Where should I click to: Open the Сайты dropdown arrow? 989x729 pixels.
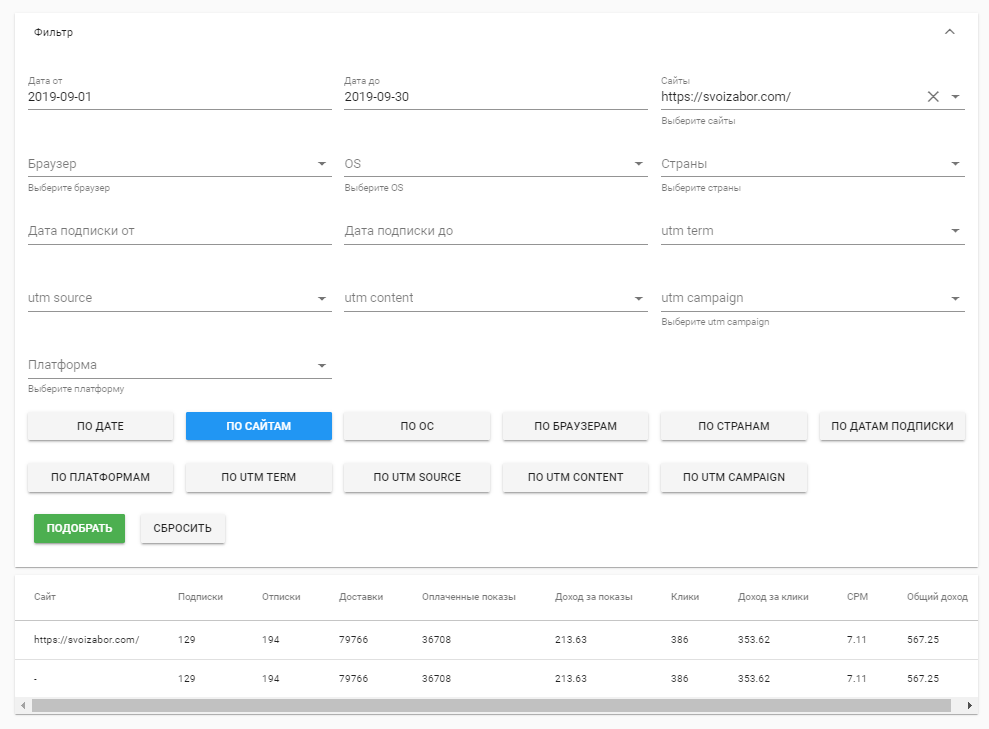(955, 97)
